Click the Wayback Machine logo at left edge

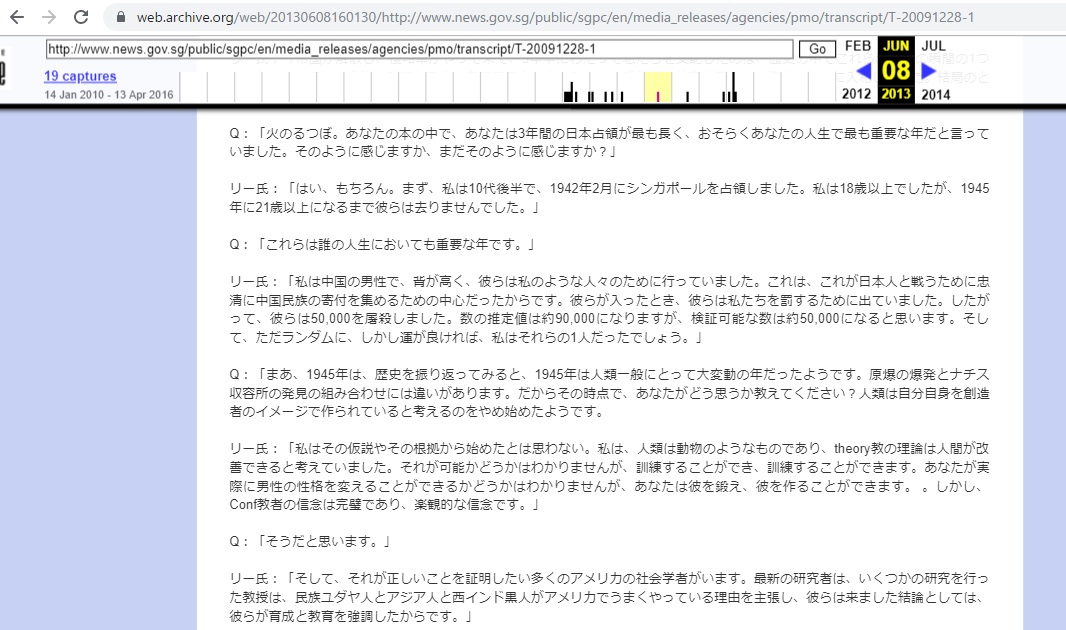3,72
